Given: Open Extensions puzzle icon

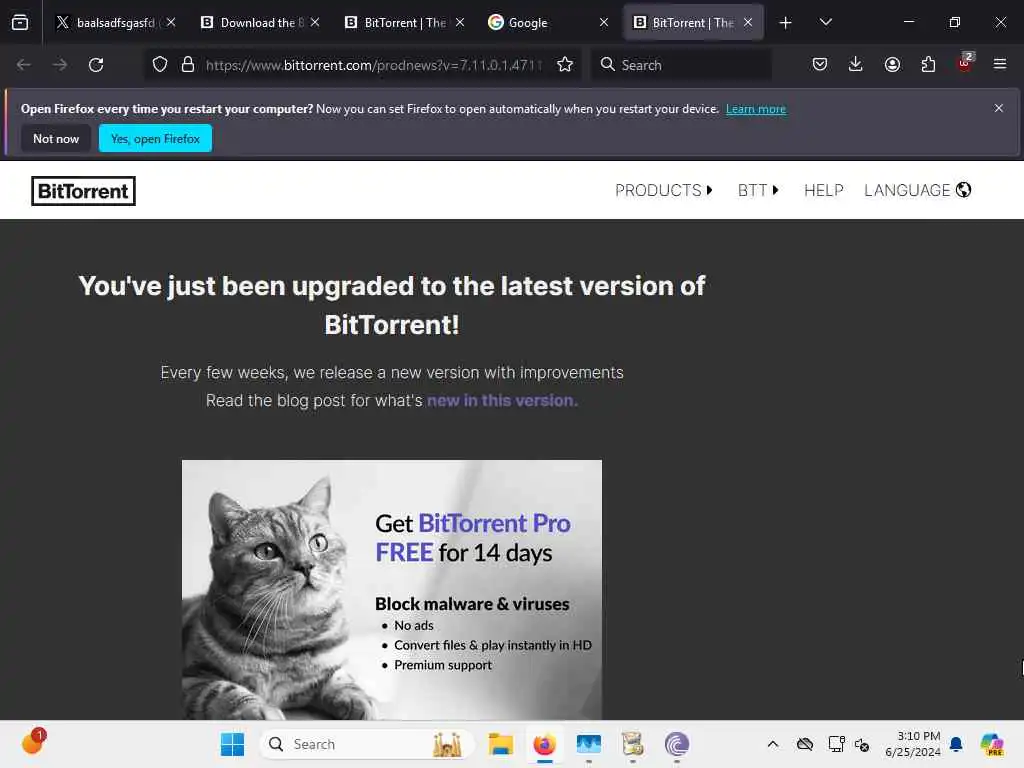Looking at the screenshot, I should tap(928, 64).
